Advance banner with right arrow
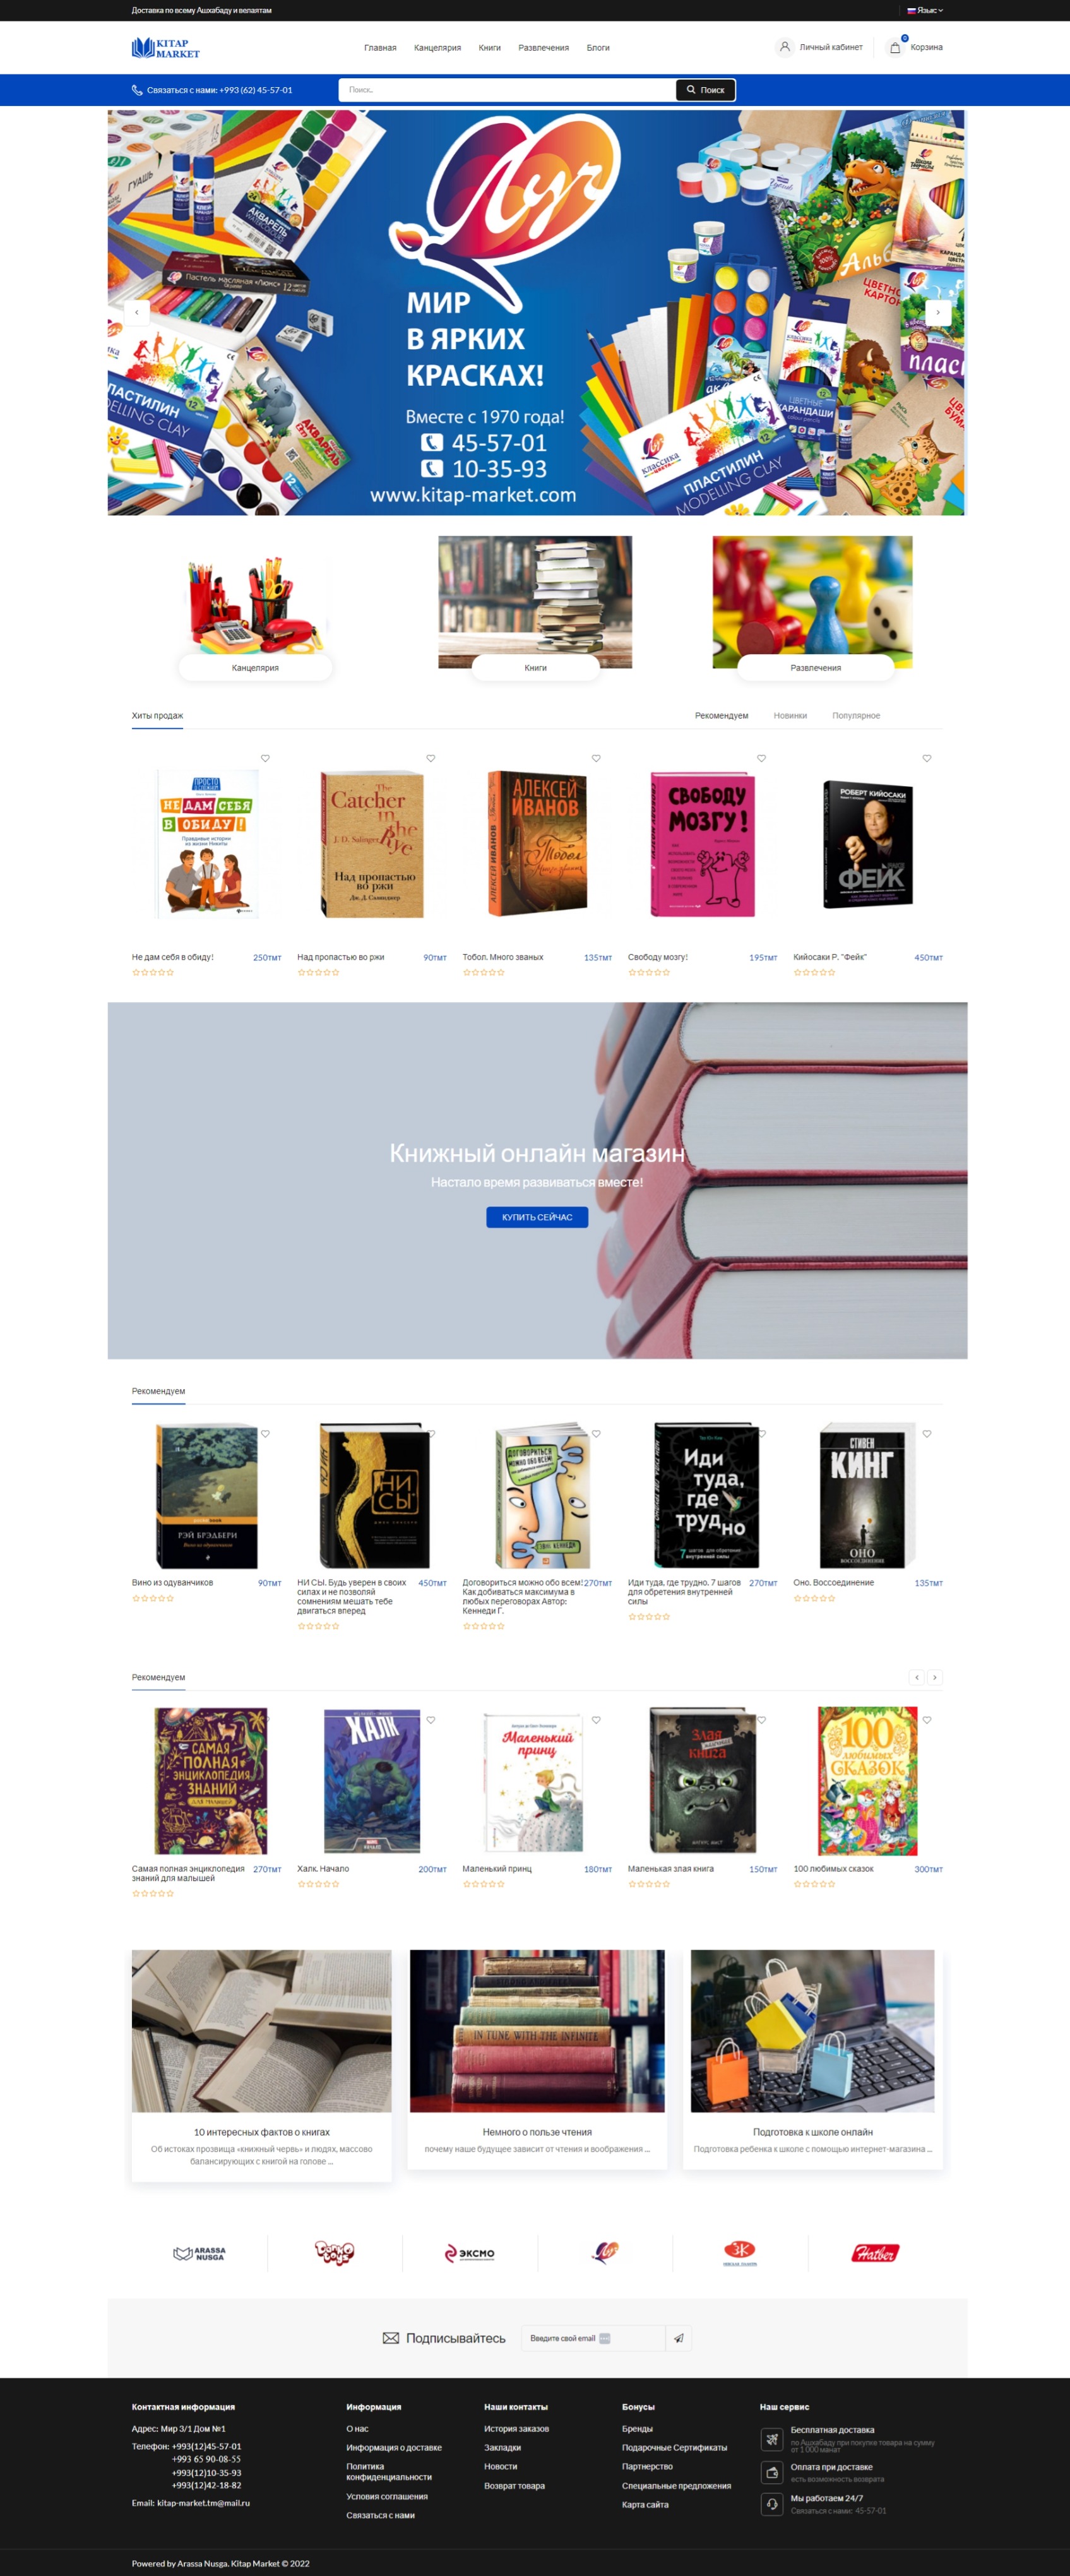The height and width of the screenshot is (2576, 1070). [x=938, y=312]
